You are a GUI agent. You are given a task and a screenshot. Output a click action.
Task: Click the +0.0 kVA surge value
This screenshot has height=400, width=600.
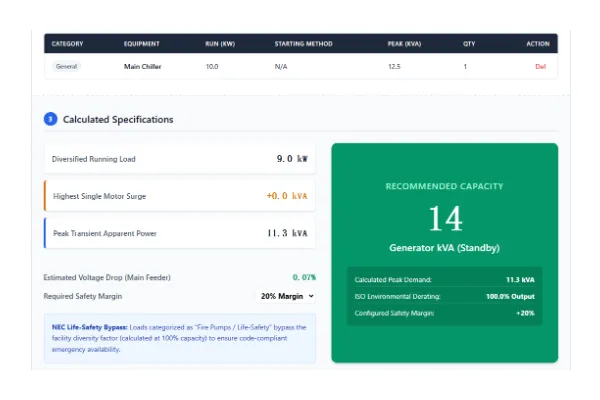point(287,196)
